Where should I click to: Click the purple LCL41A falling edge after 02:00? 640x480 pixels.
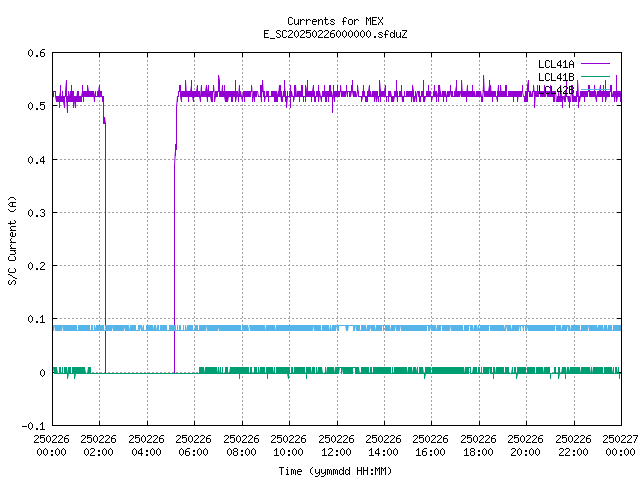105,245
